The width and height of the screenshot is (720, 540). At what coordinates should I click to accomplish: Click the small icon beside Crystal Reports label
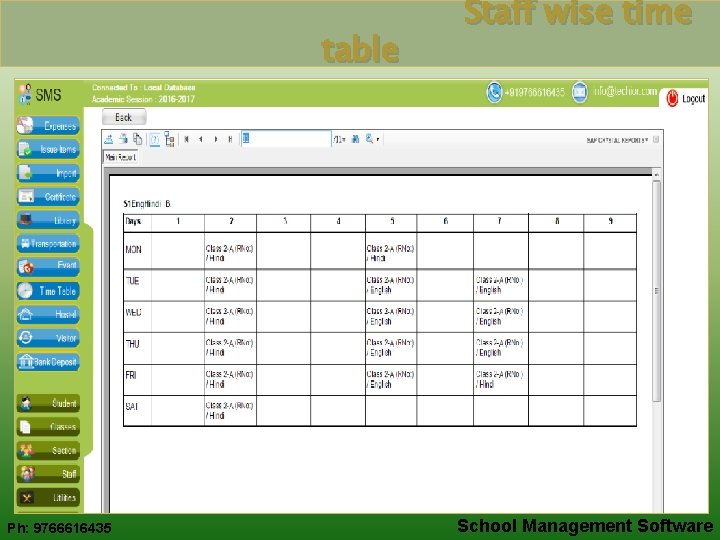(x=656, y=140)
